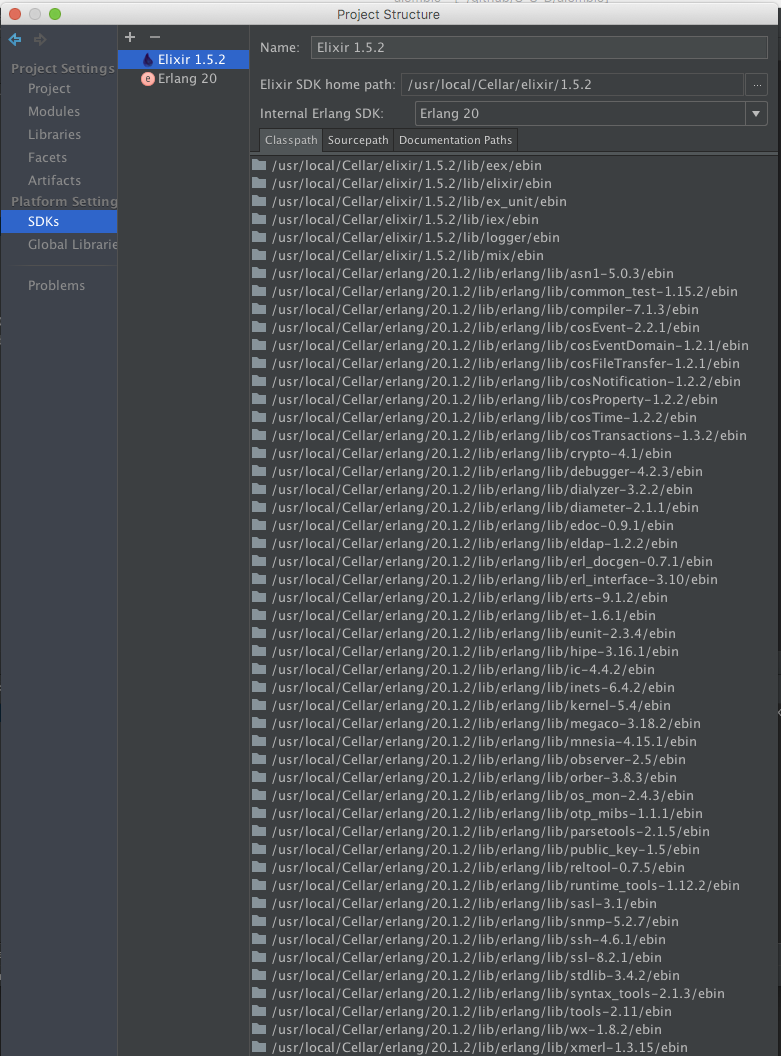The width and height of the screenshot is (781, 1056).
Task: Click the Elixir SDK home path field
Action: pos(572,85)
